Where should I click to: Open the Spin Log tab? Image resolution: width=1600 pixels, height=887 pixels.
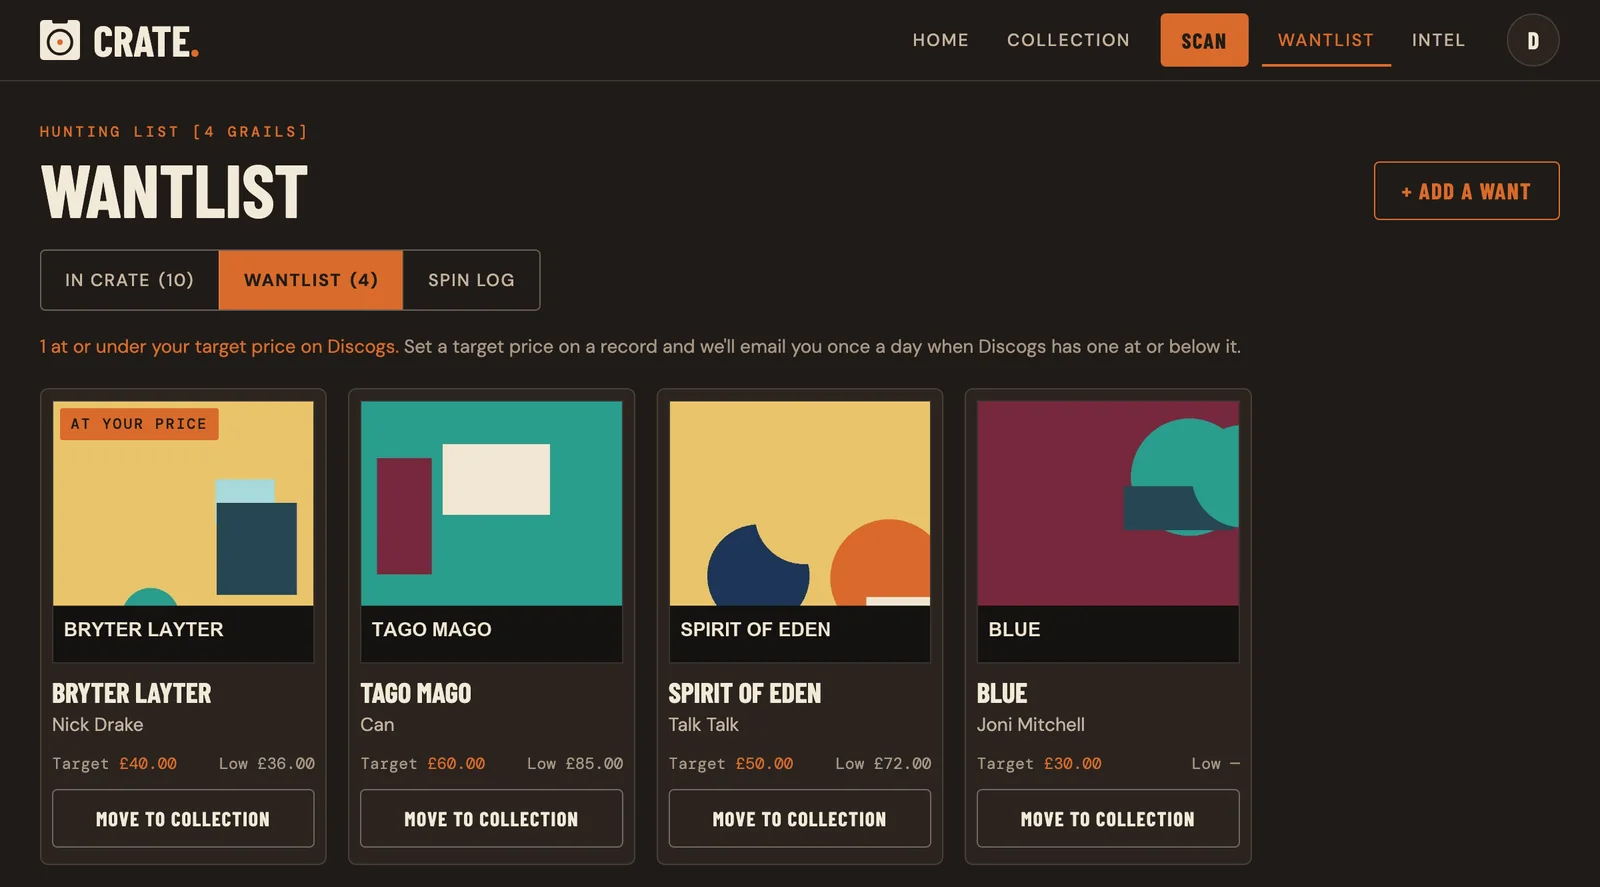point(471,280)
